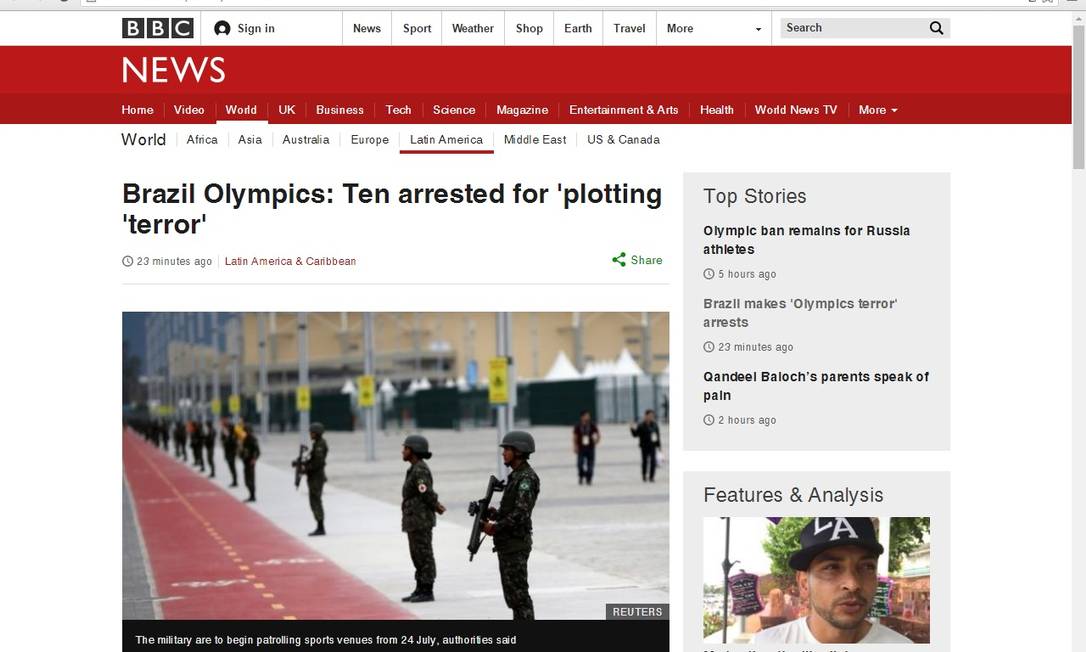This screenshot has height=652, width=1086.
Task: Open the red navigation More menu
Action: pos(877,110)
